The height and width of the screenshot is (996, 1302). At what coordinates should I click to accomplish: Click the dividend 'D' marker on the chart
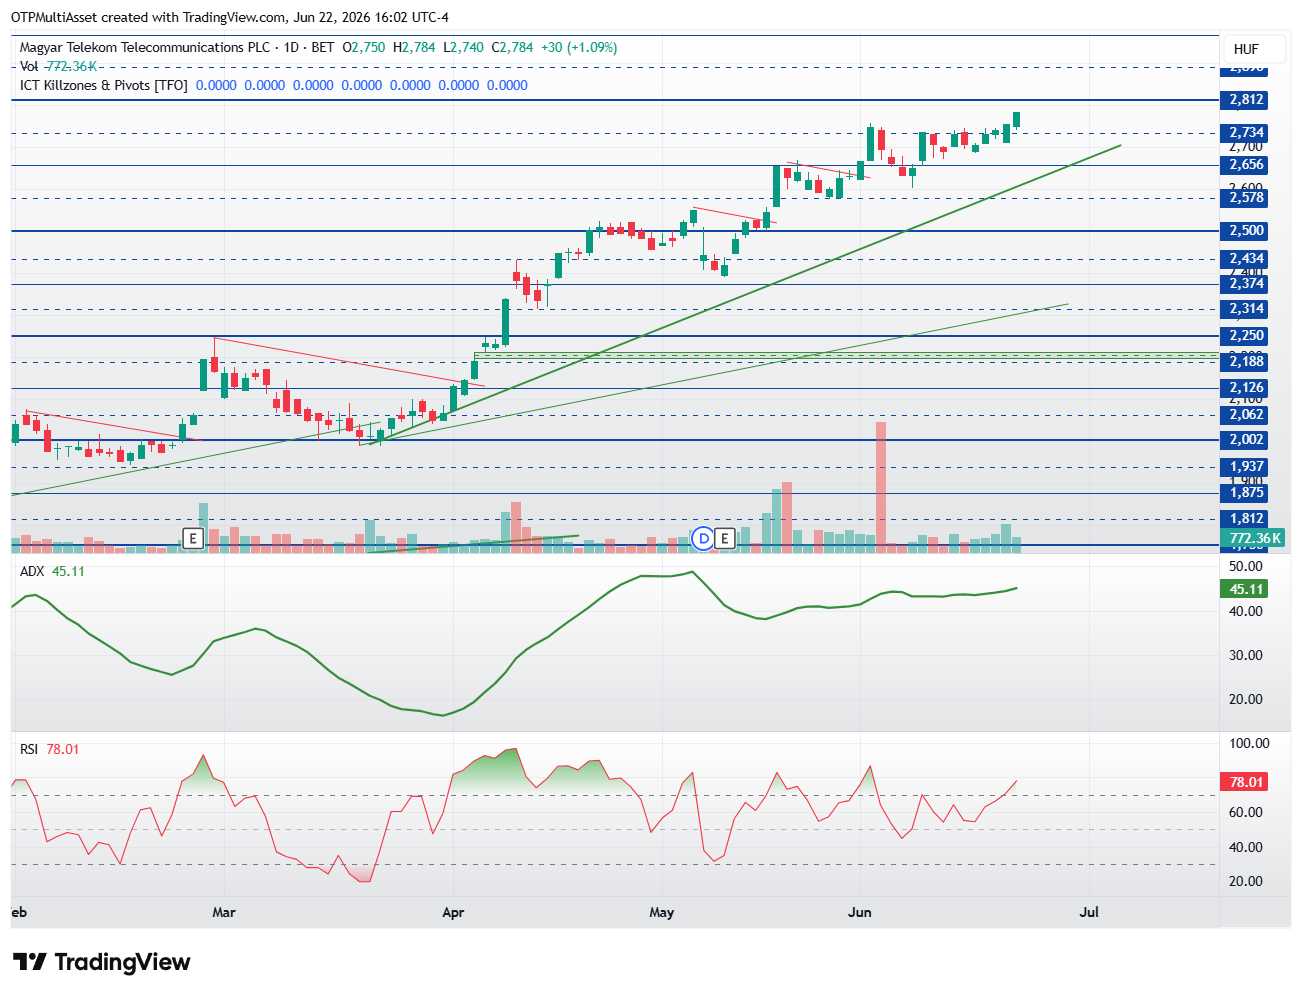pyautogui.click(x=704, y=538)
